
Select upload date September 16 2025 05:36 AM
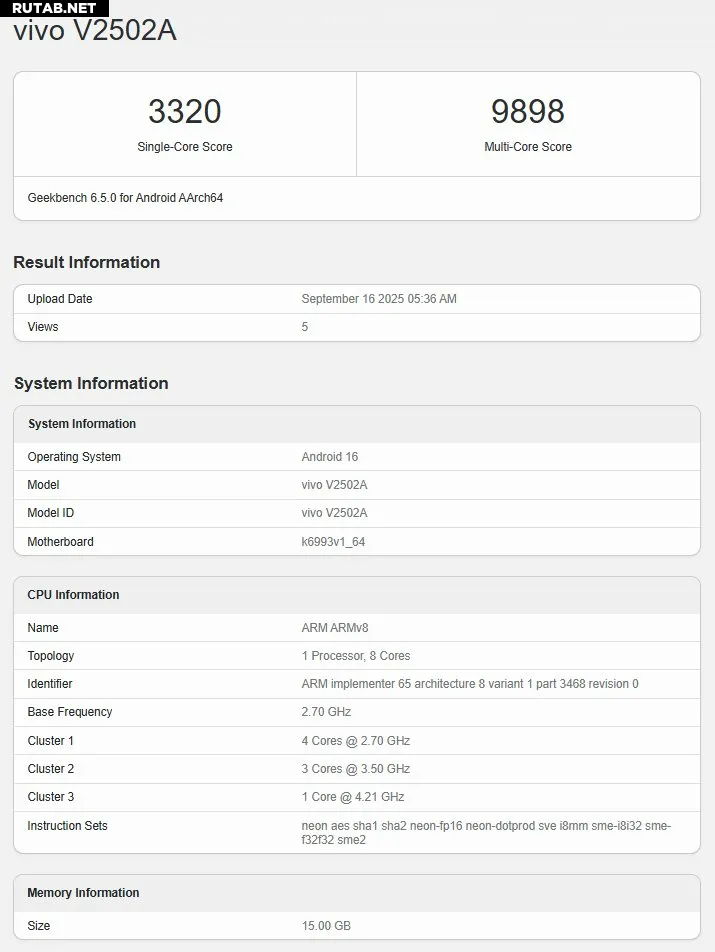379,299
